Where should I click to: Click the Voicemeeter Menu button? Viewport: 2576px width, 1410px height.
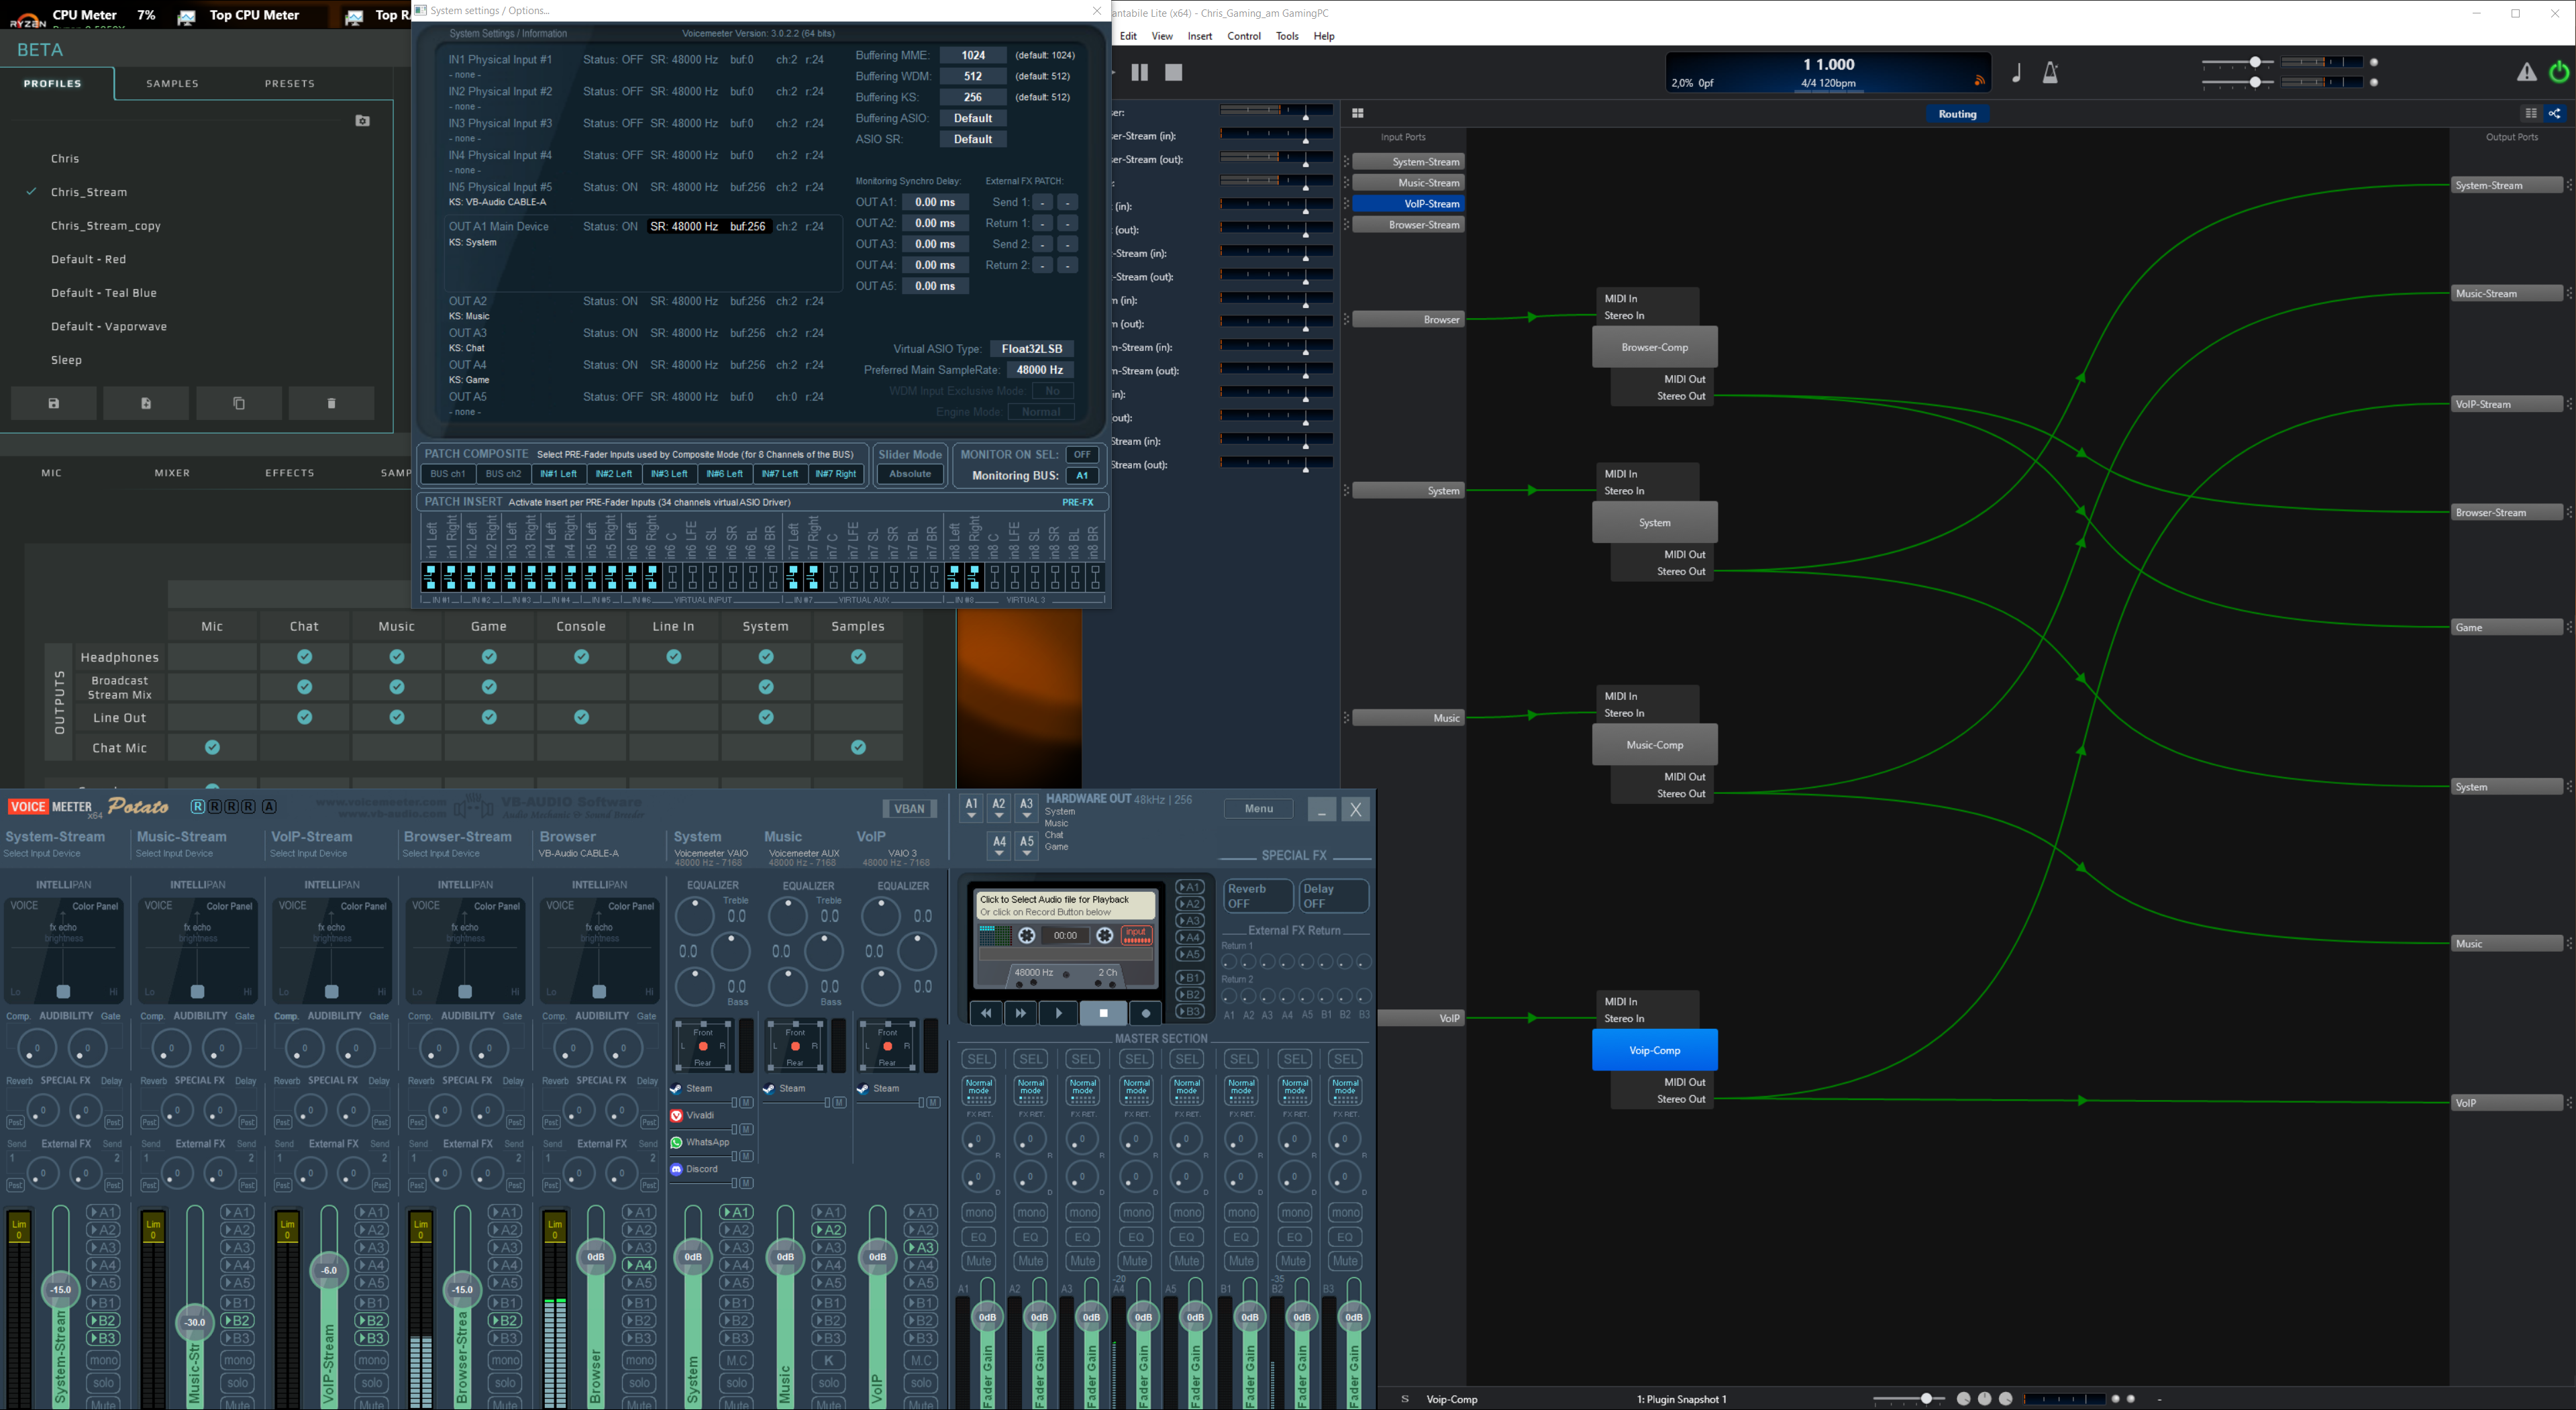tap(1258, 808)
